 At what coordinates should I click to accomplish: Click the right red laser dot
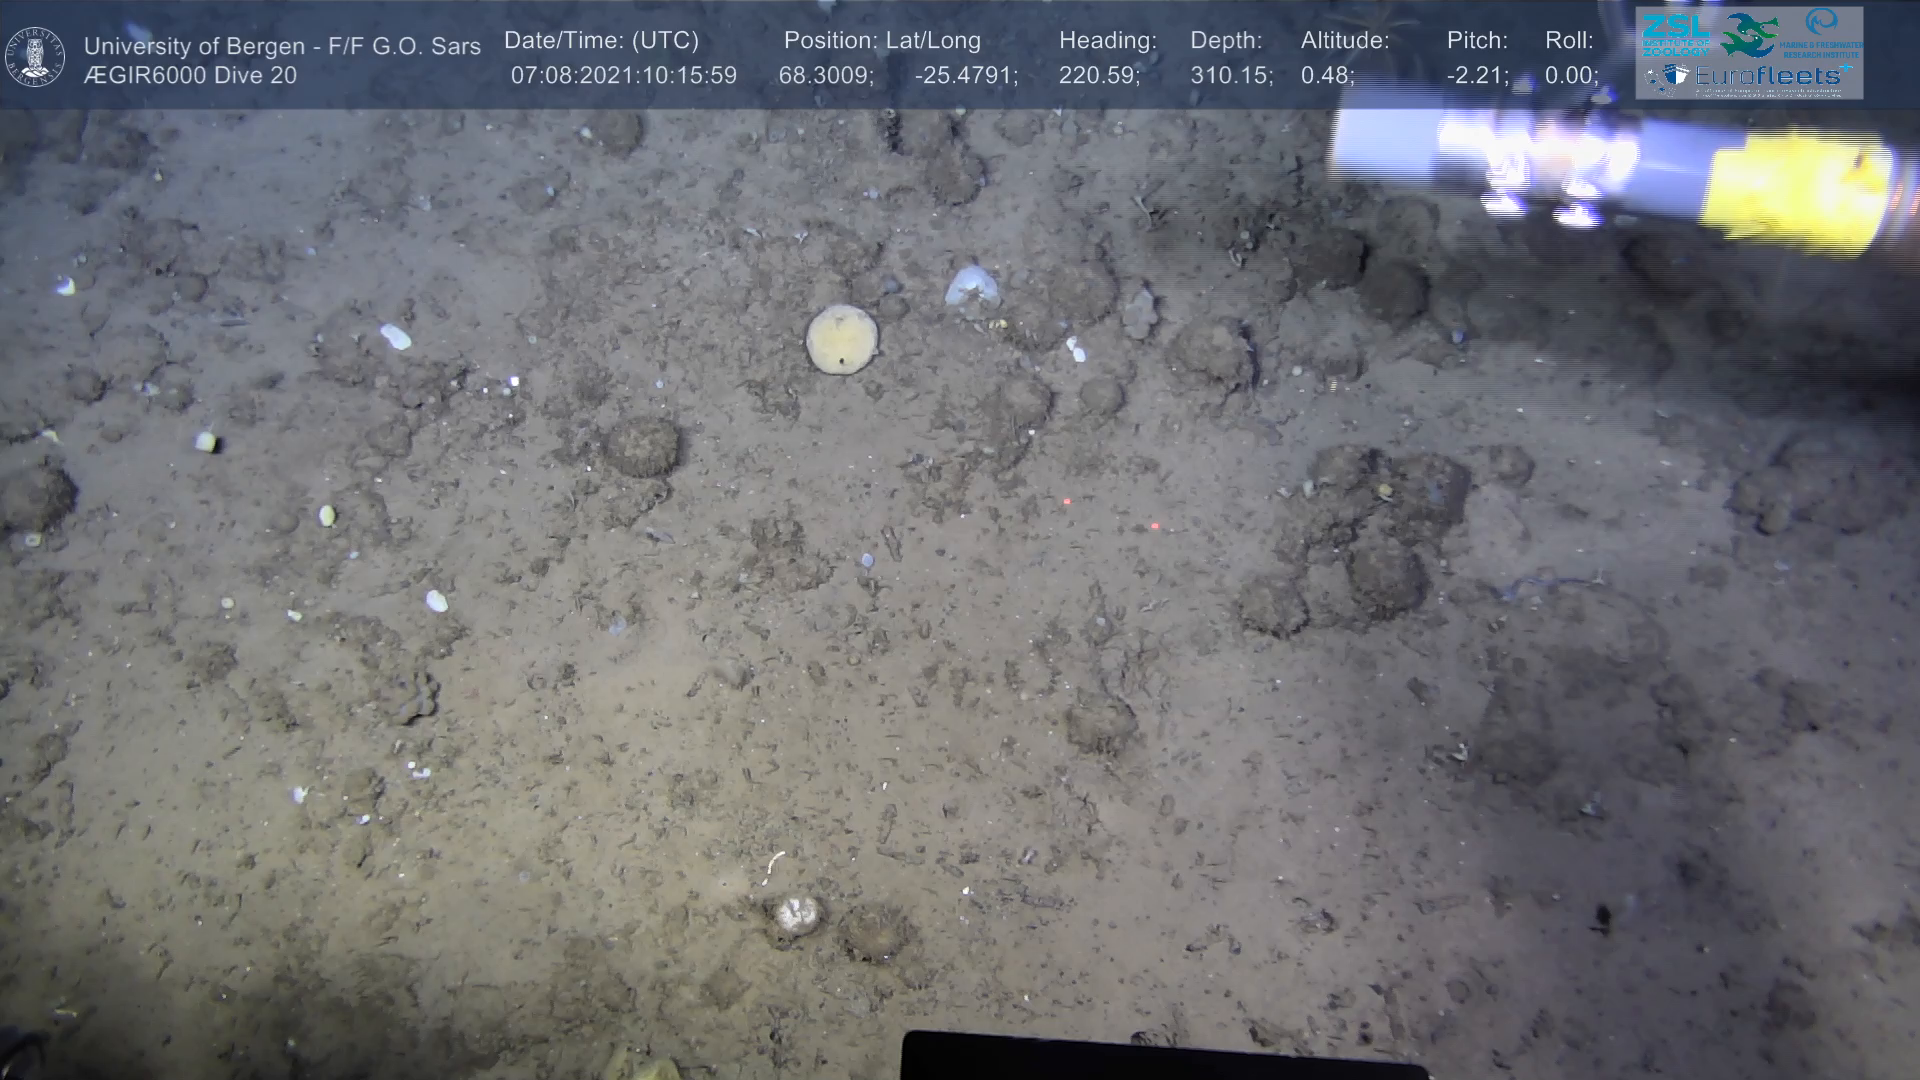(x=1155, y=526)
